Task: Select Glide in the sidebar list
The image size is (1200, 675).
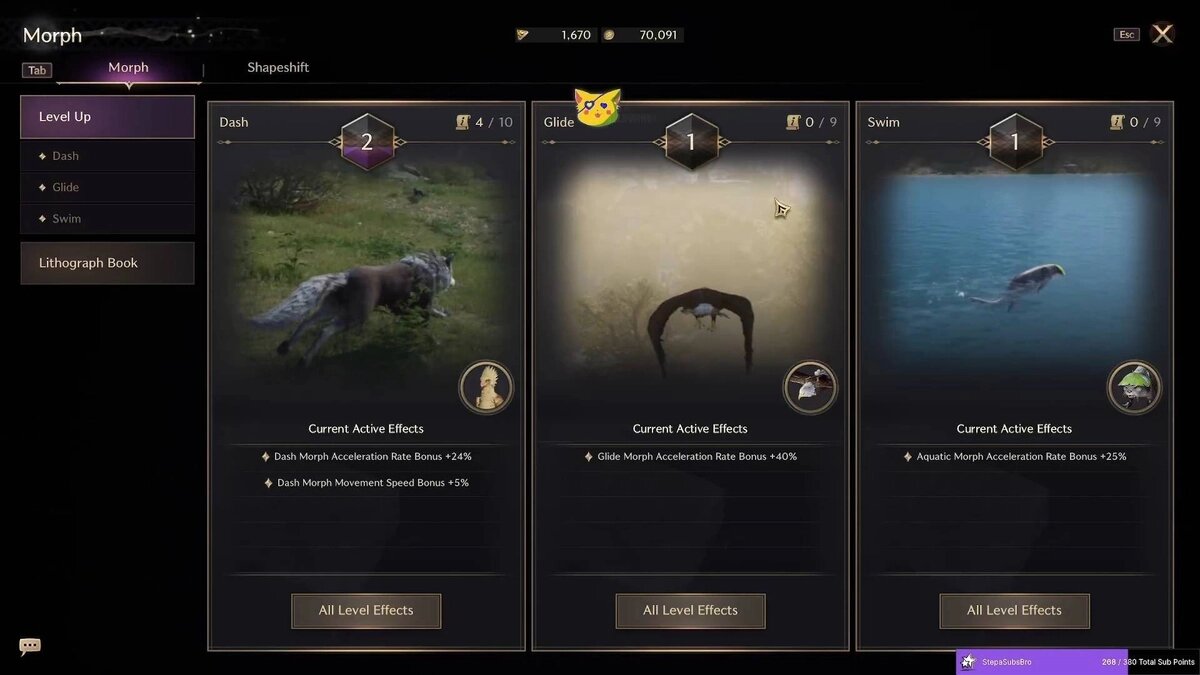Action: (x=107, y=187)
